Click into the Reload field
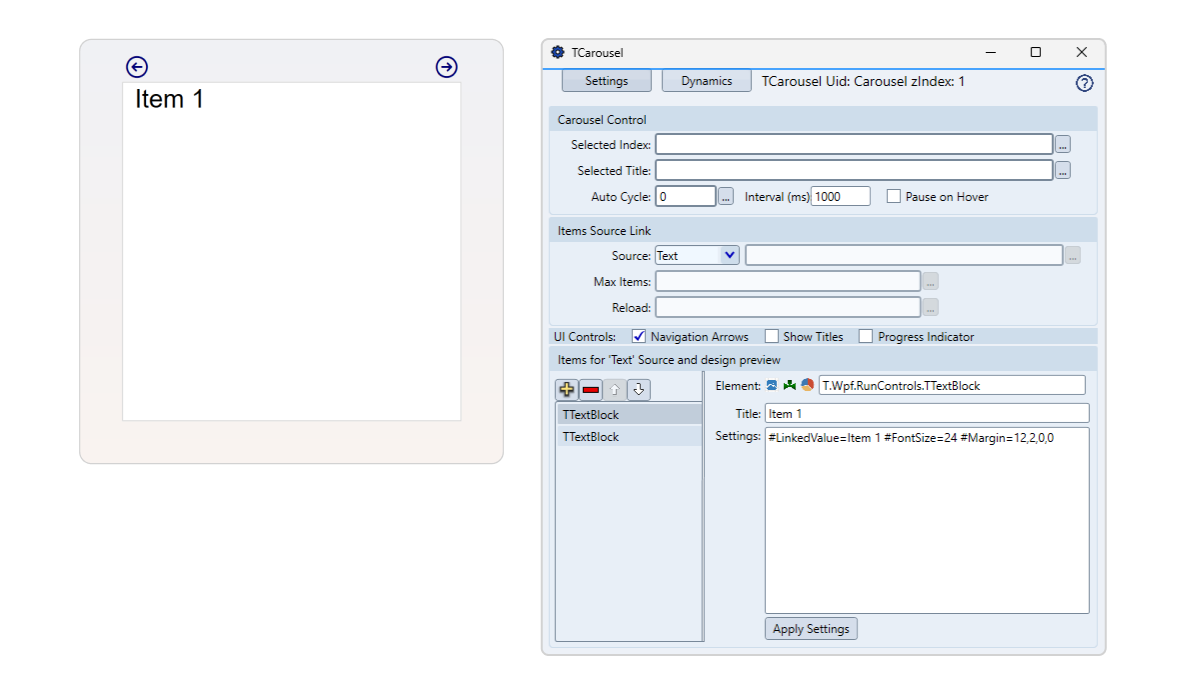Viewport: 1185px width, 694px height. pyautogui.click(x=787, y=308)
